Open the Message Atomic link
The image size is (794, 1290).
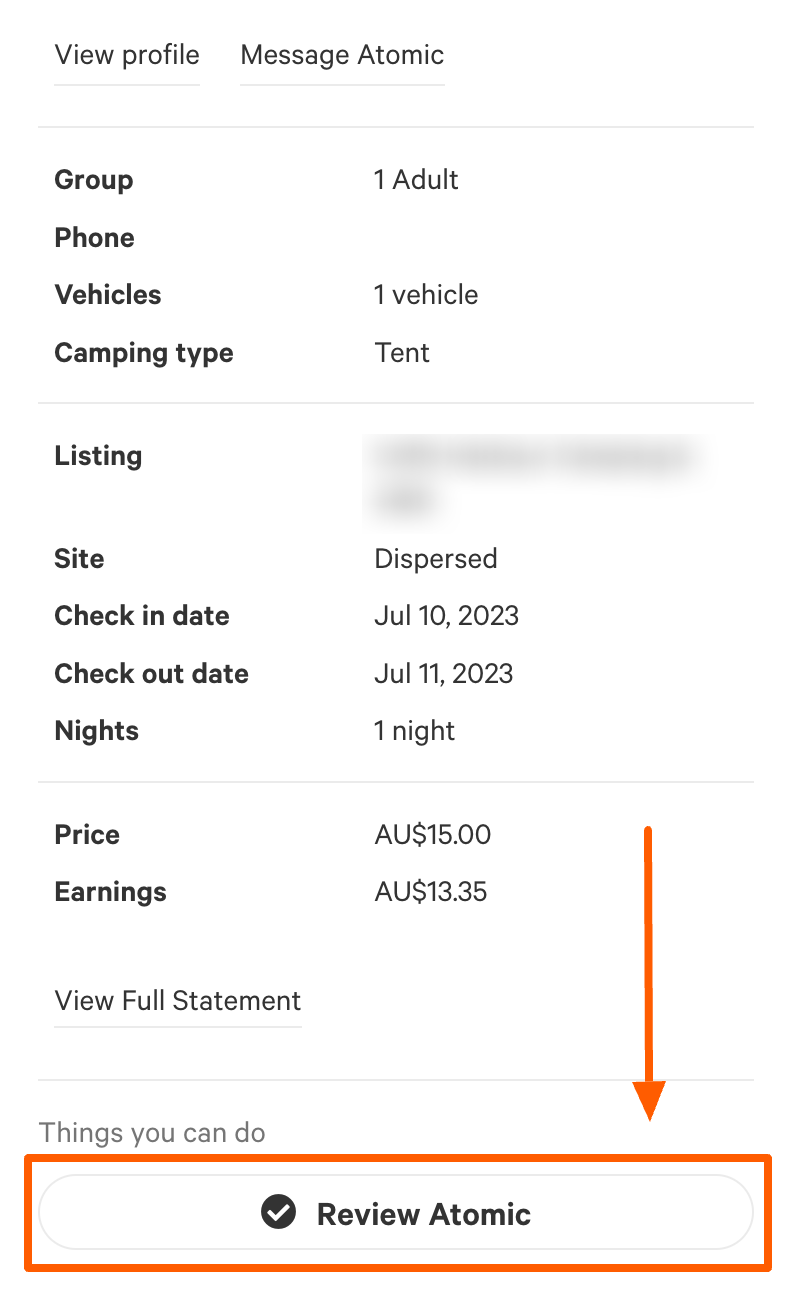point(342,54)
